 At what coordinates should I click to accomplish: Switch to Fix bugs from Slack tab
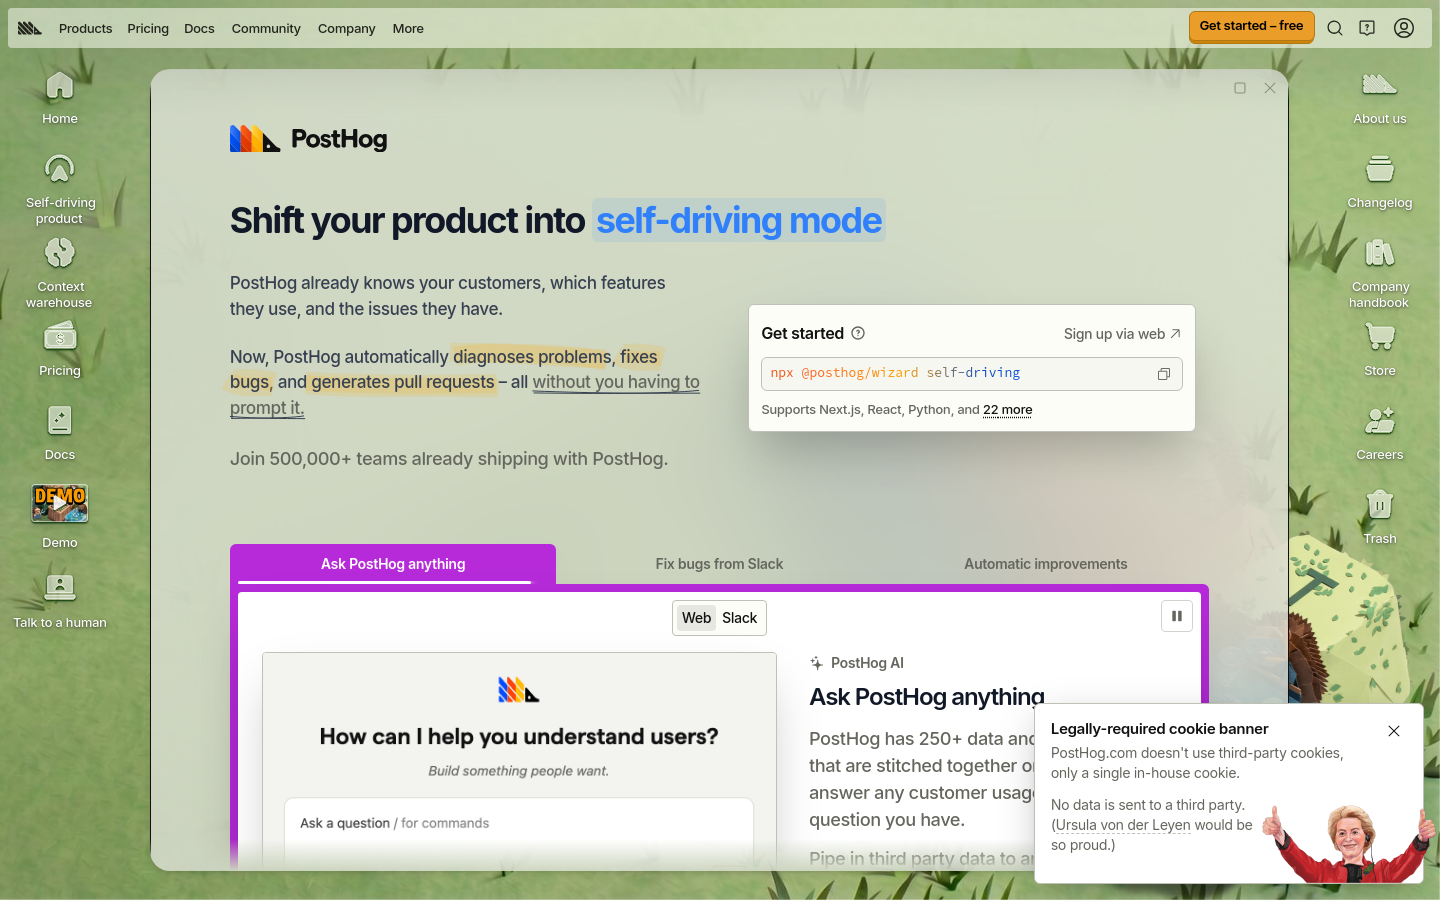719,564
